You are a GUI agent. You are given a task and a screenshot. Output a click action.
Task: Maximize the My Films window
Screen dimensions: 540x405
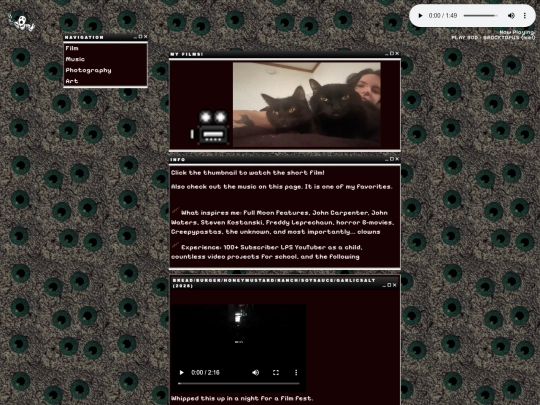pyautogui.click(x=392, y=53)
